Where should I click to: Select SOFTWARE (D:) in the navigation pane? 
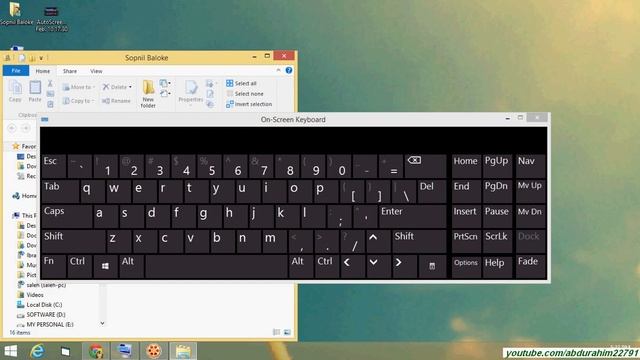[x=41, y=315]
